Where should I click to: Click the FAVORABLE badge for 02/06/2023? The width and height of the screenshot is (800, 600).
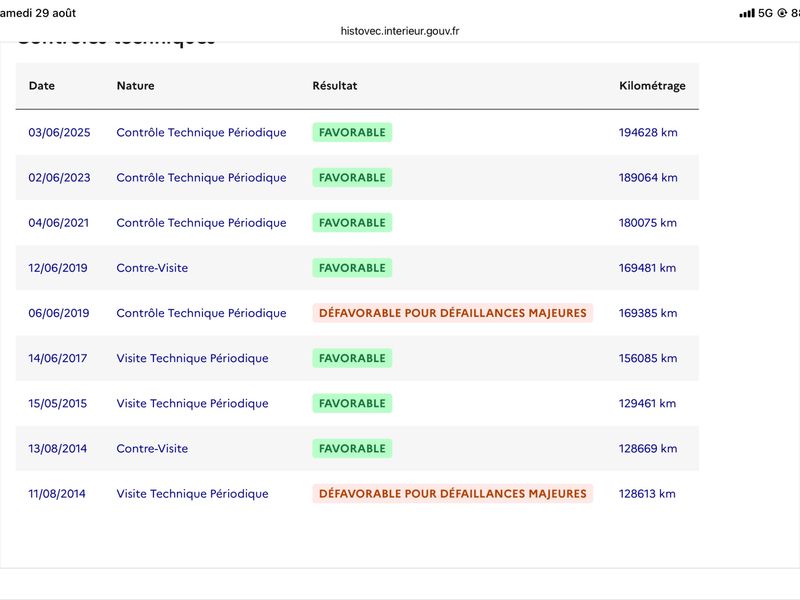[352, 178]
